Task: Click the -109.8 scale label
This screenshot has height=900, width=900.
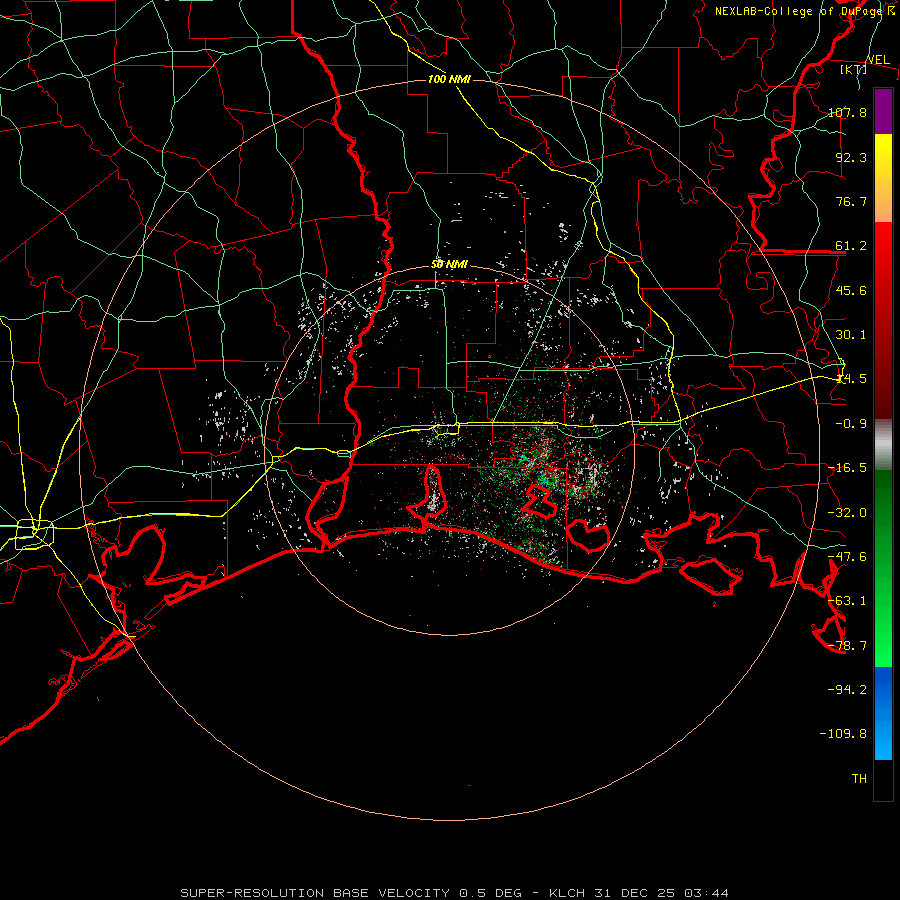Action: (x=843, y=734)
